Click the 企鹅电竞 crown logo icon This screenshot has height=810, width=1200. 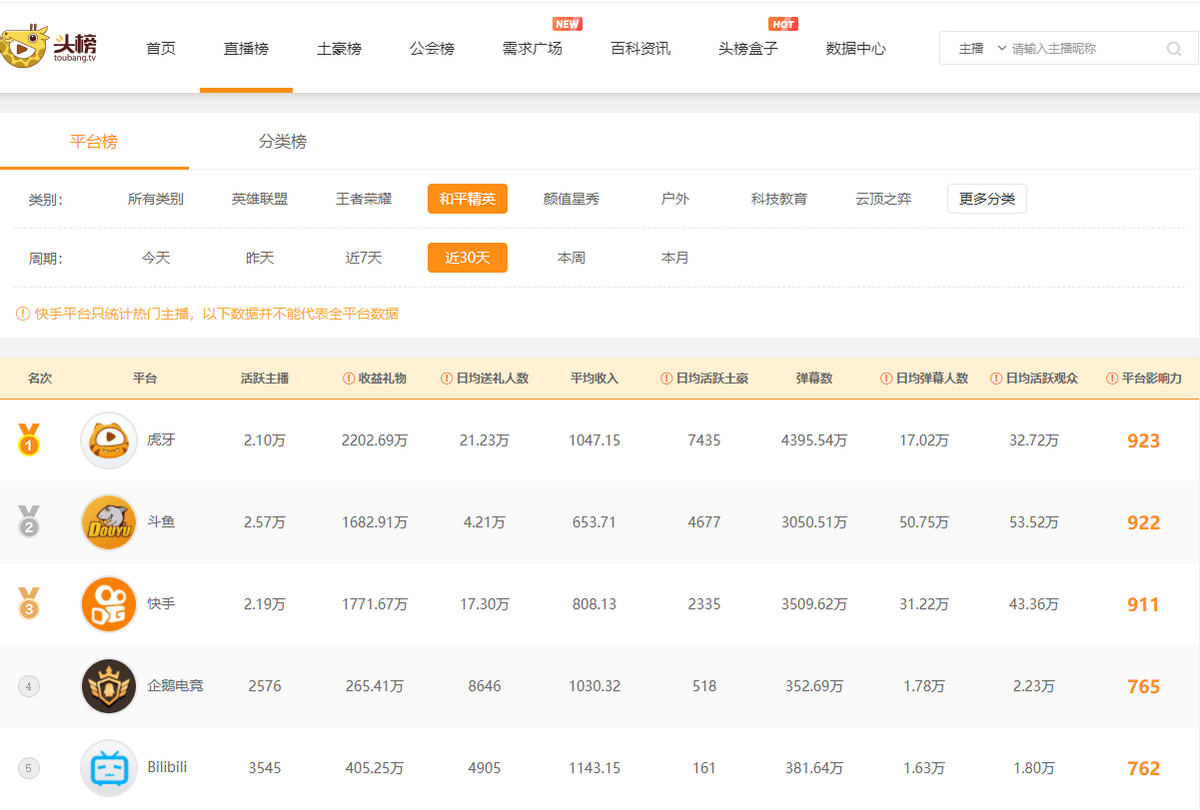click(x=108, y=686)
